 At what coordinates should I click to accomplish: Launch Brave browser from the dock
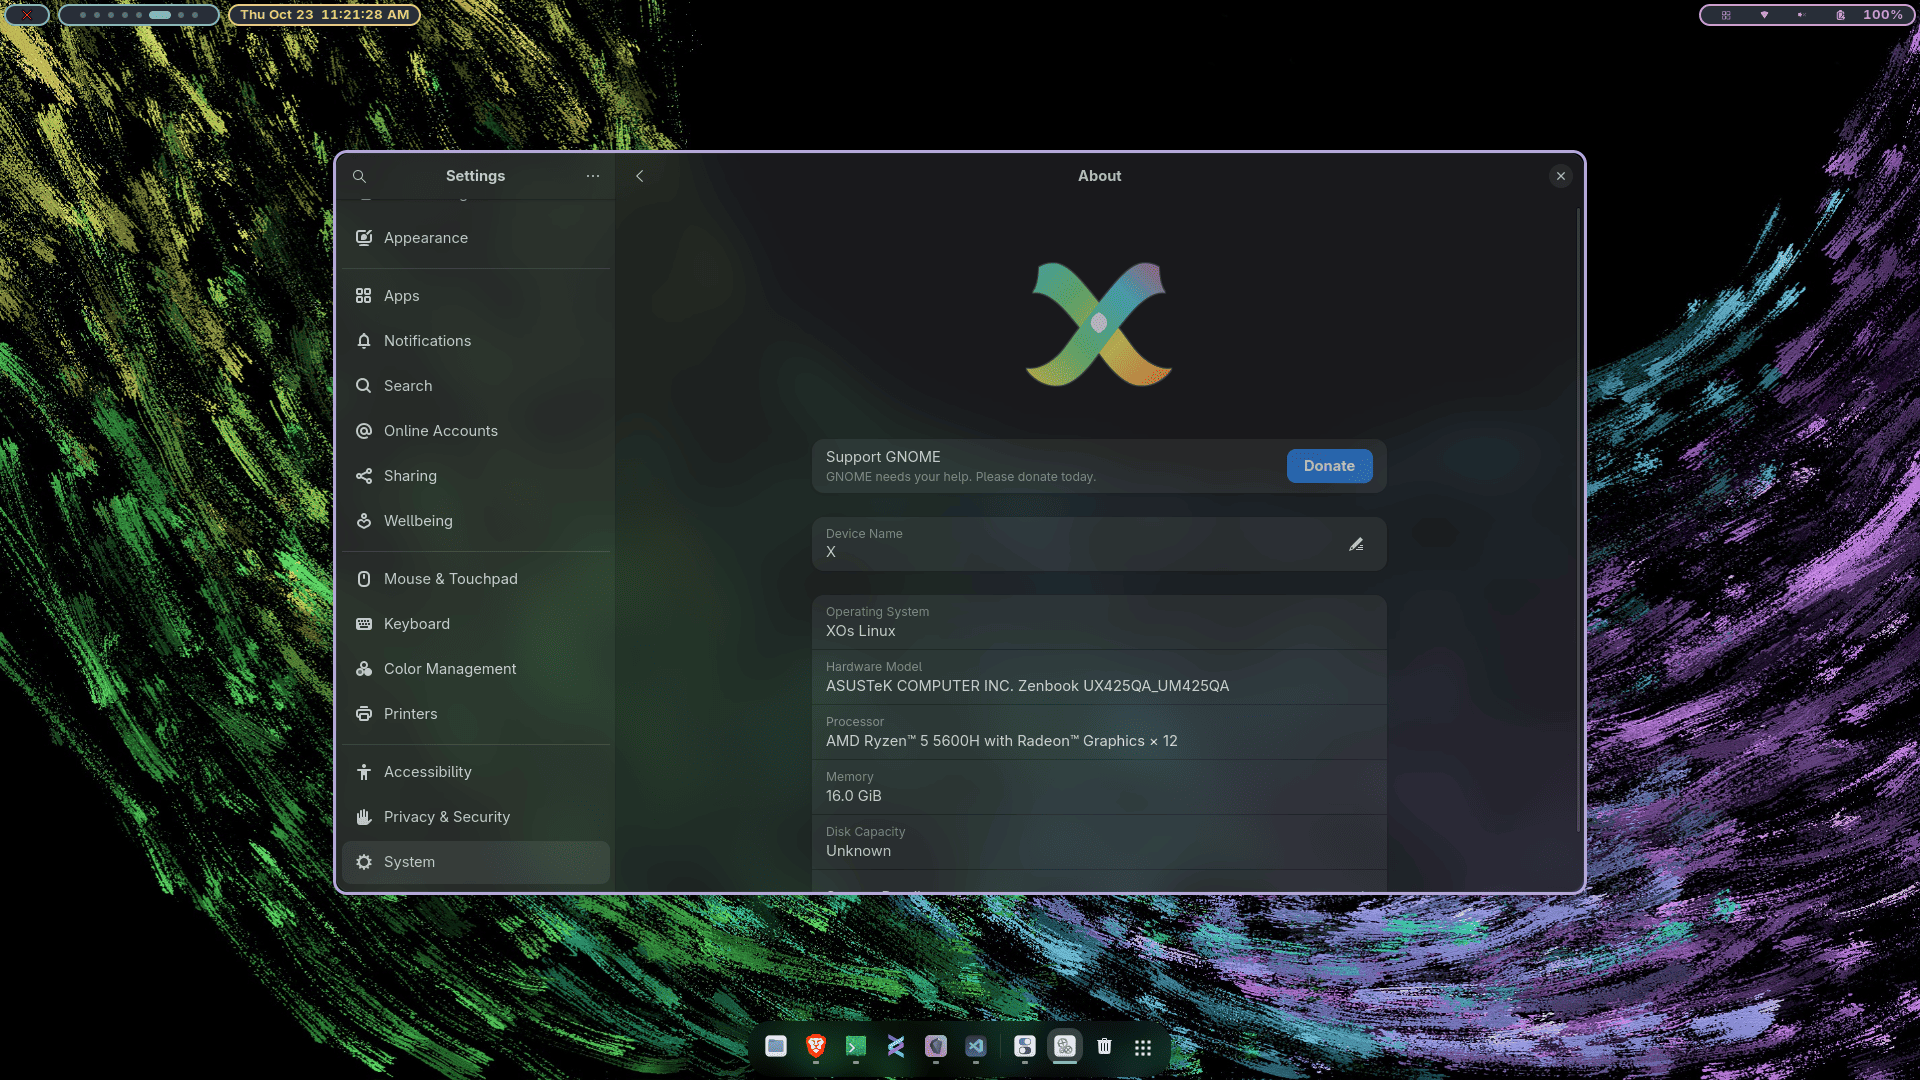tap(815, 1047)
